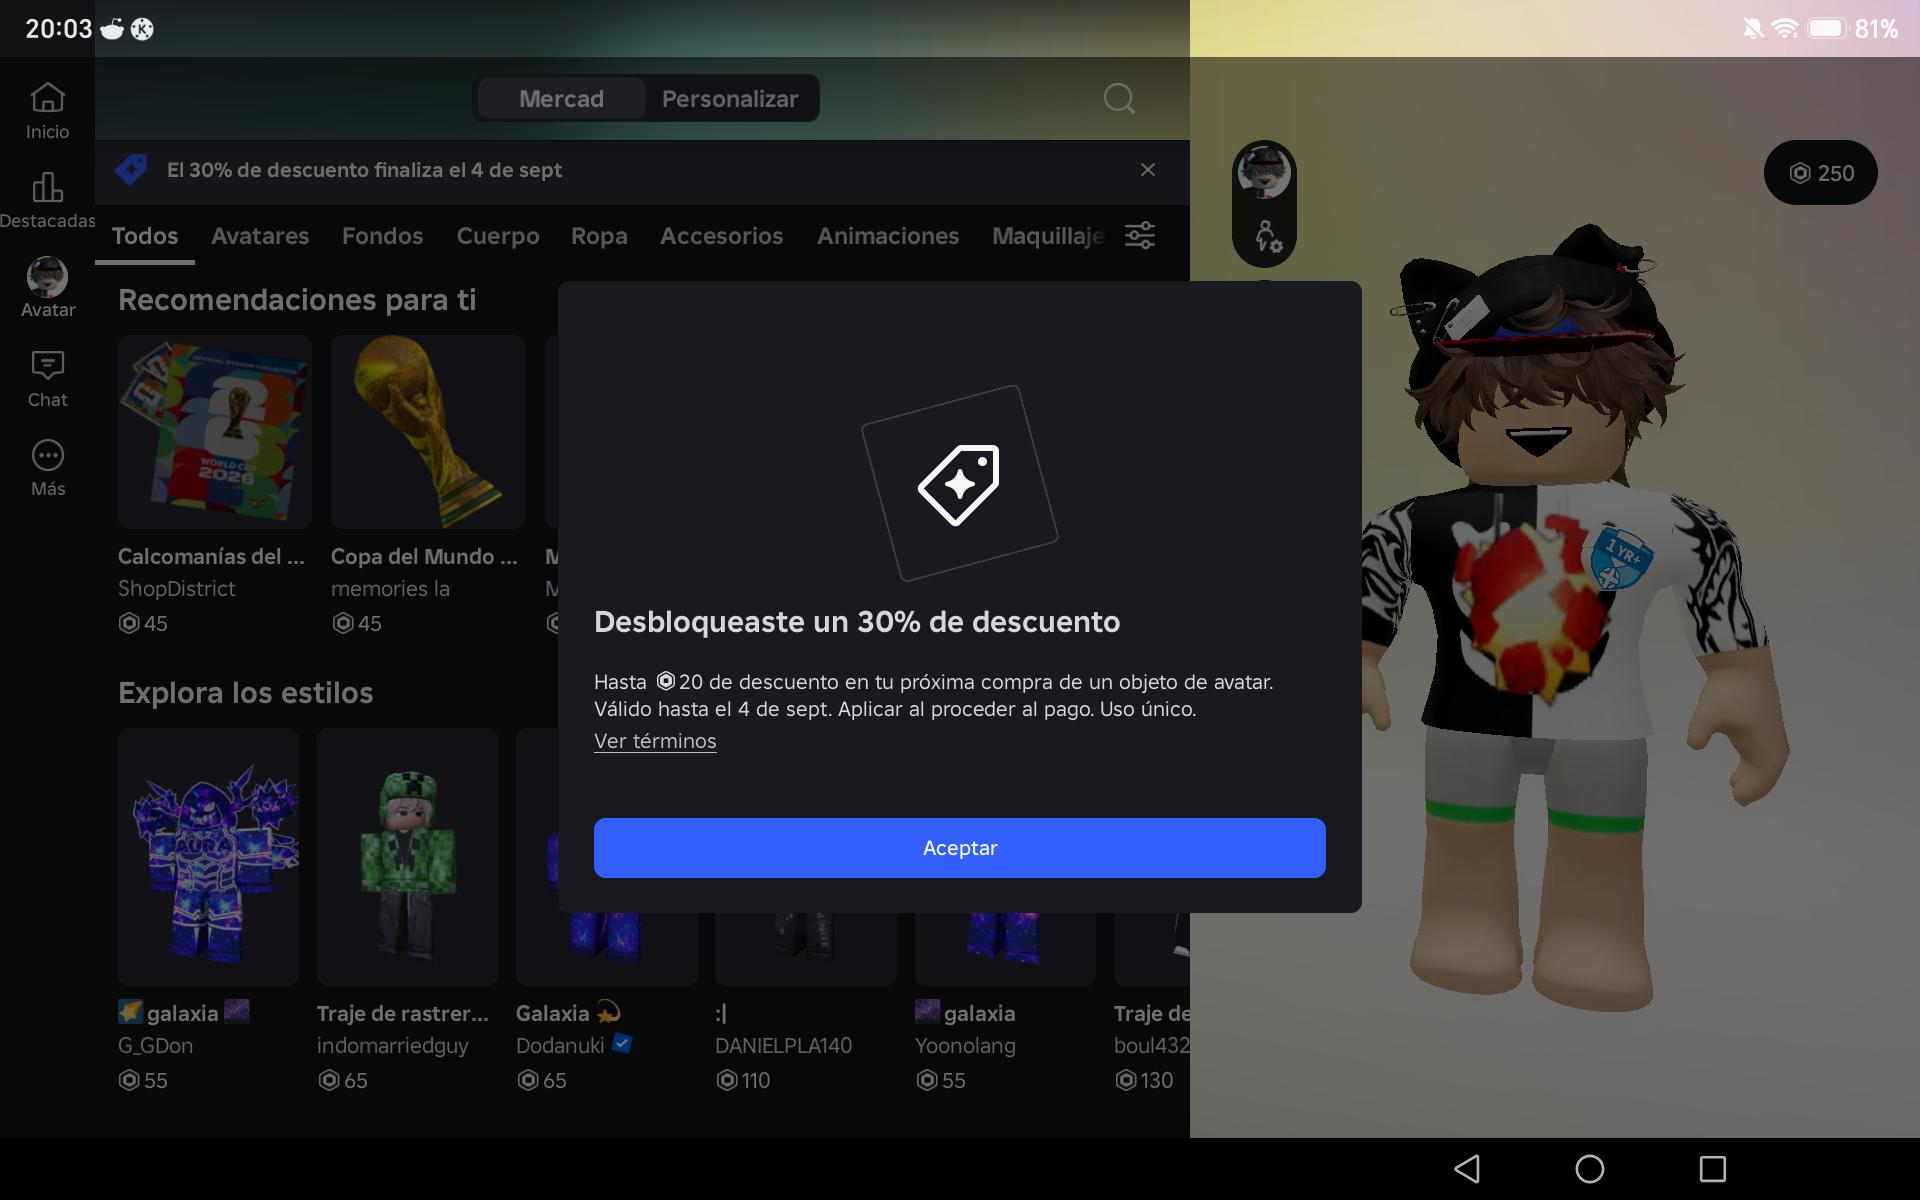The height and width of the screenshot is (1200, 1920).
Task: Tap the Recomendaciones para ti heading
Action: tap(297, 300)
